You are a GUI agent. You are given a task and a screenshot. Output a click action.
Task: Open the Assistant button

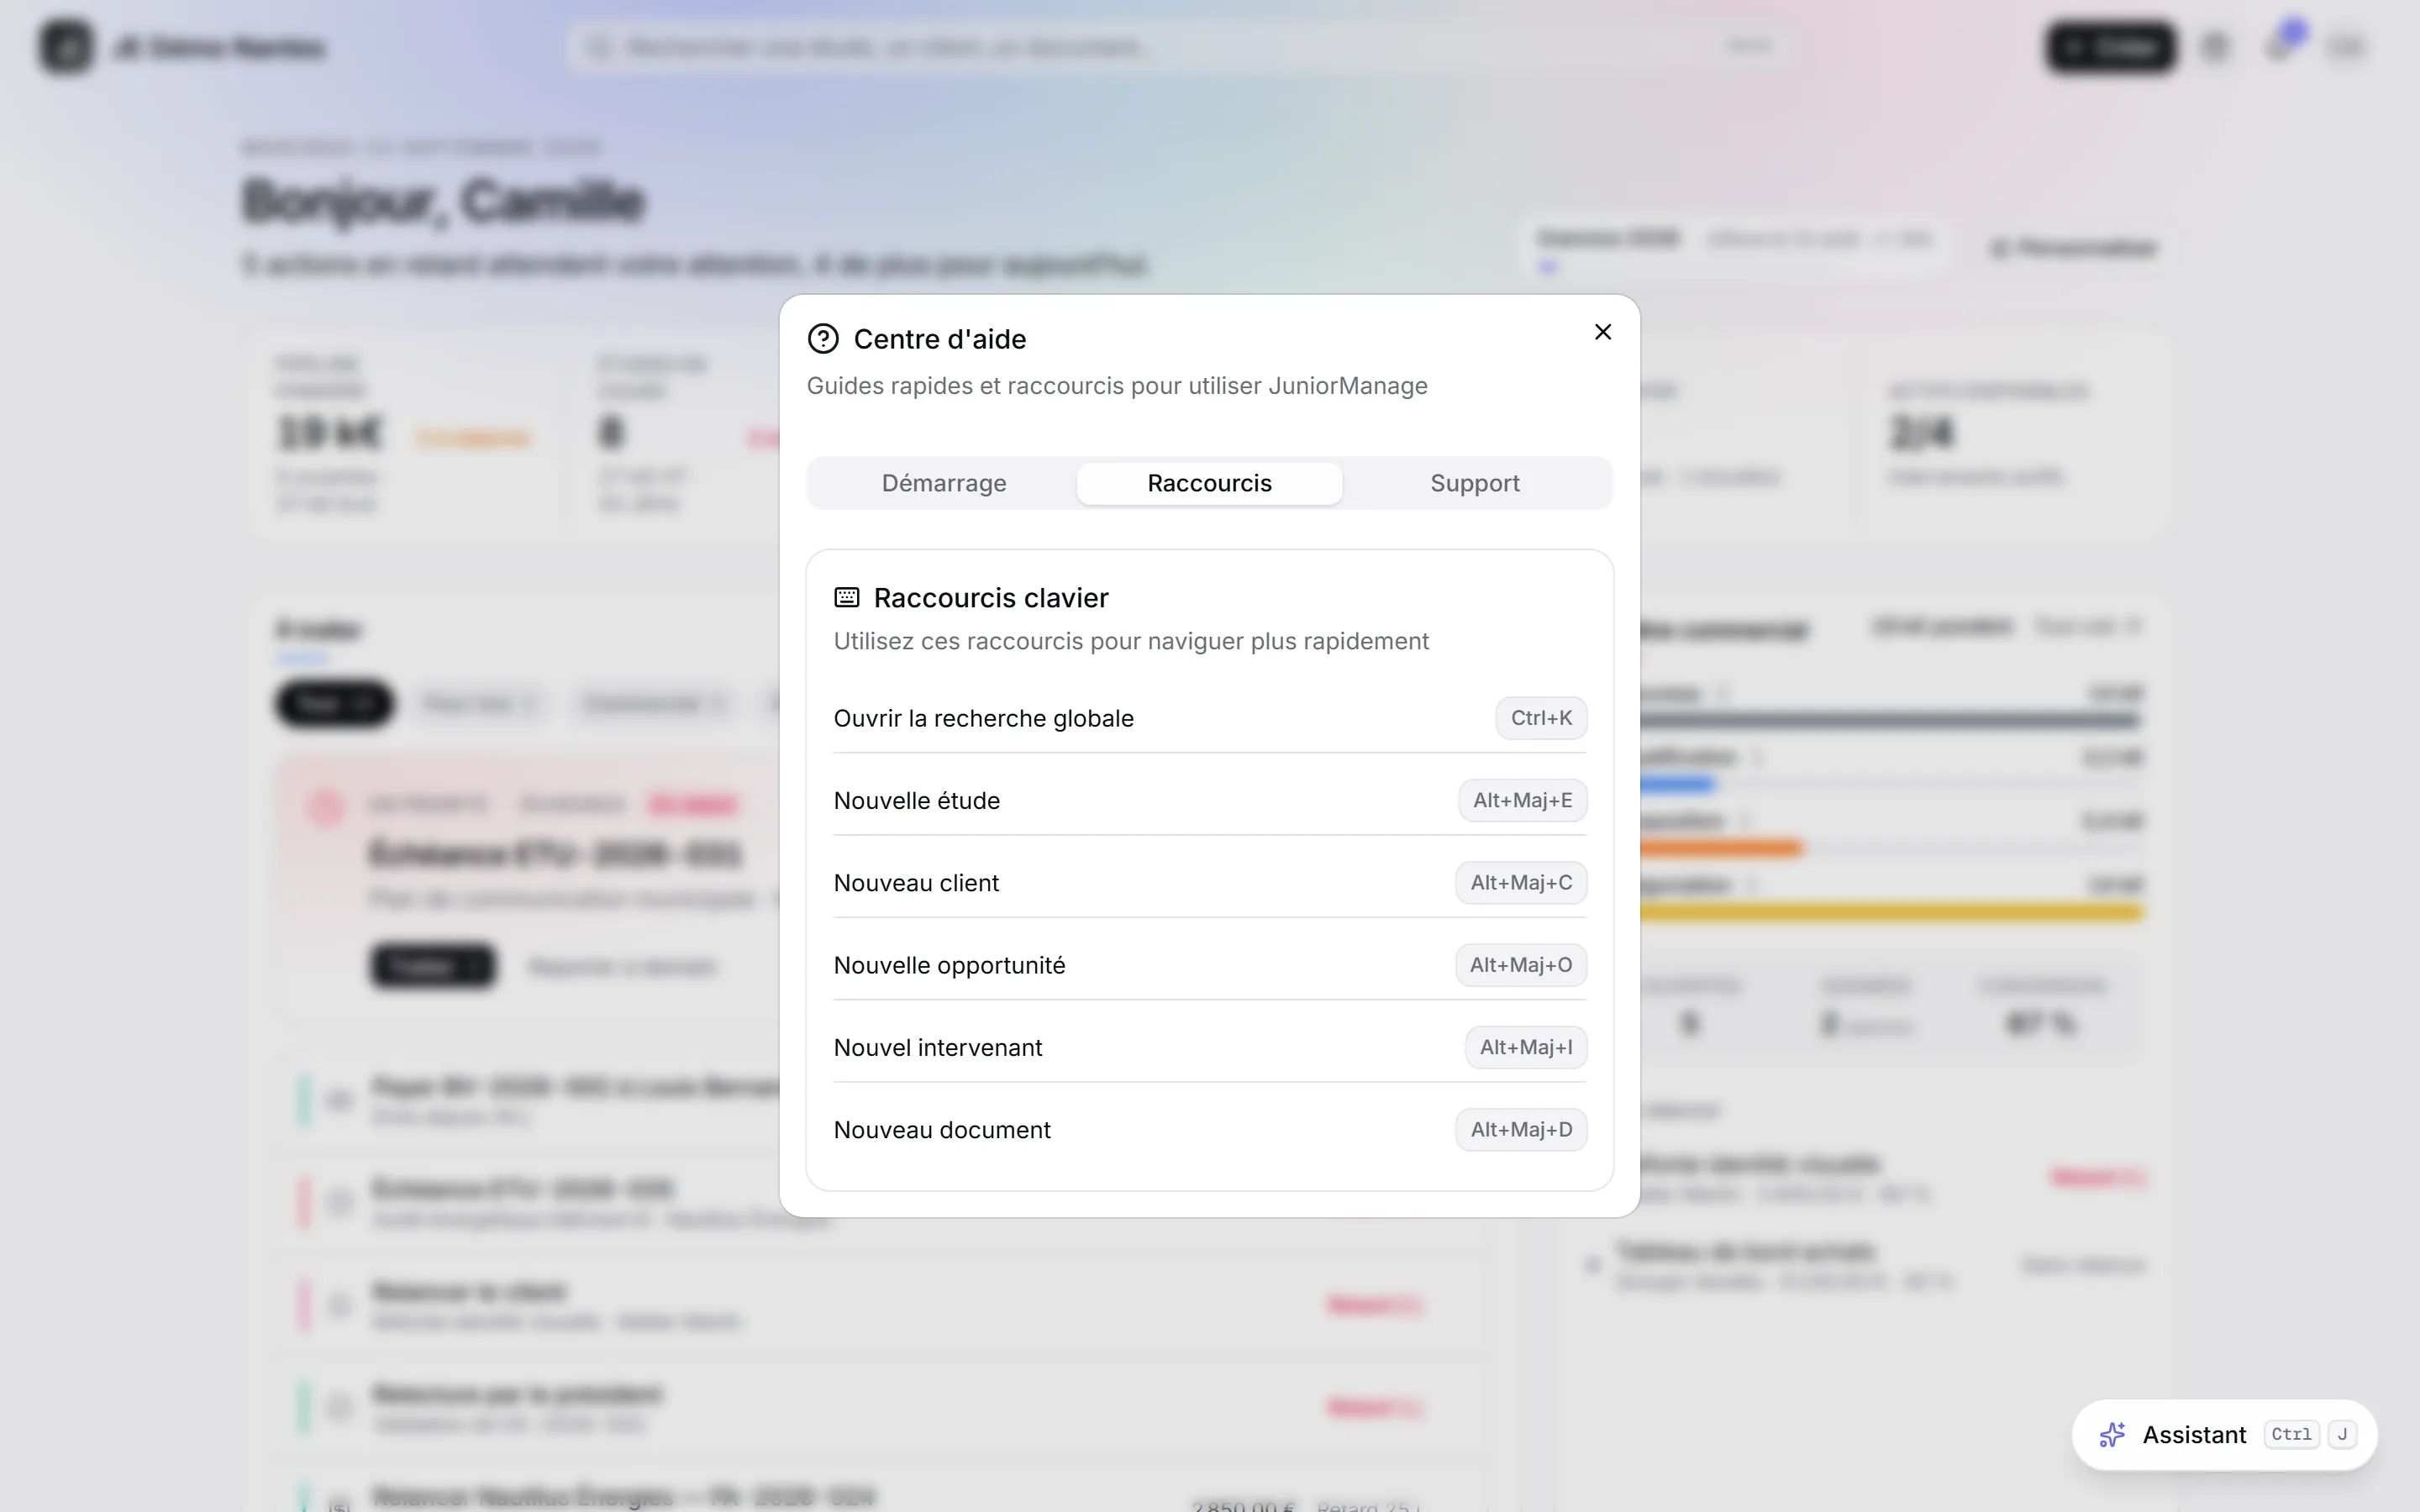(2224, 1435)
